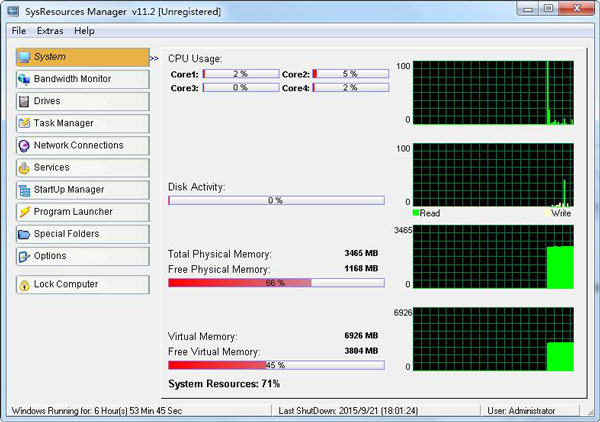600x422 pixels.
Task: Click the Task Manager icon
Action: [24, 123]
